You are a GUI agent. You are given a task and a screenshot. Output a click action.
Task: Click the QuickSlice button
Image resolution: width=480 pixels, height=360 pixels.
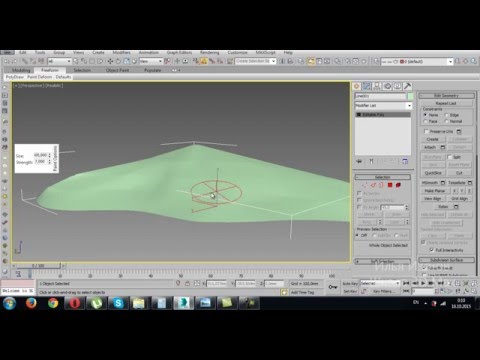tap(433, 173)
